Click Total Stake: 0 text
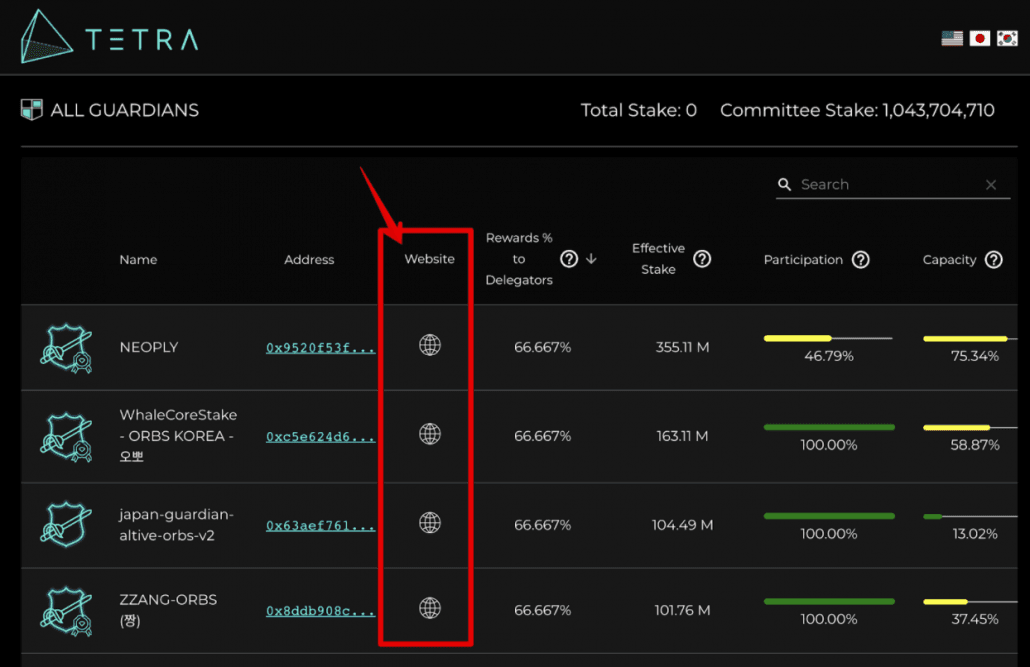1030x667 pixels. [x=638, y=110]
